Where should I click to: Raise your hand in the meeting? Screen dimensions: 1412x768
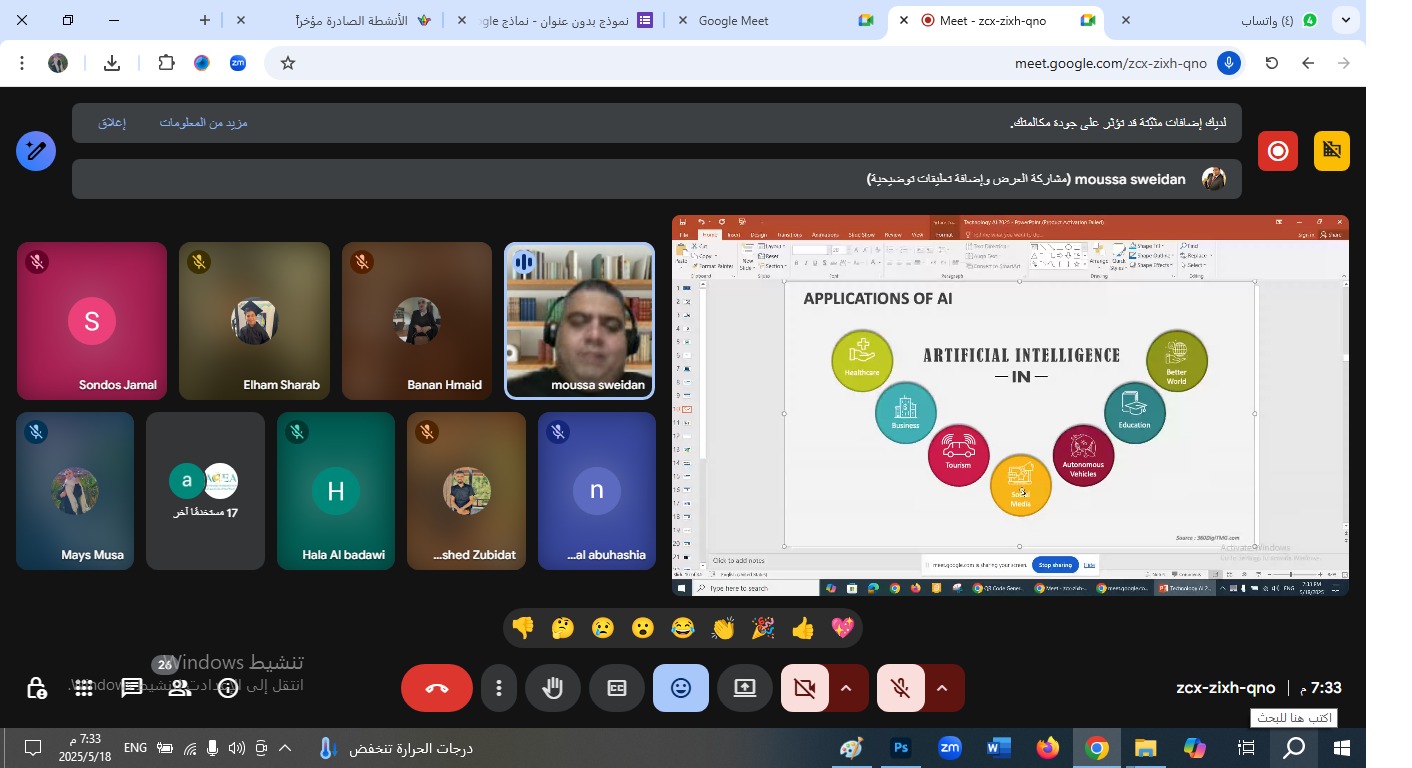click(553, 688)
